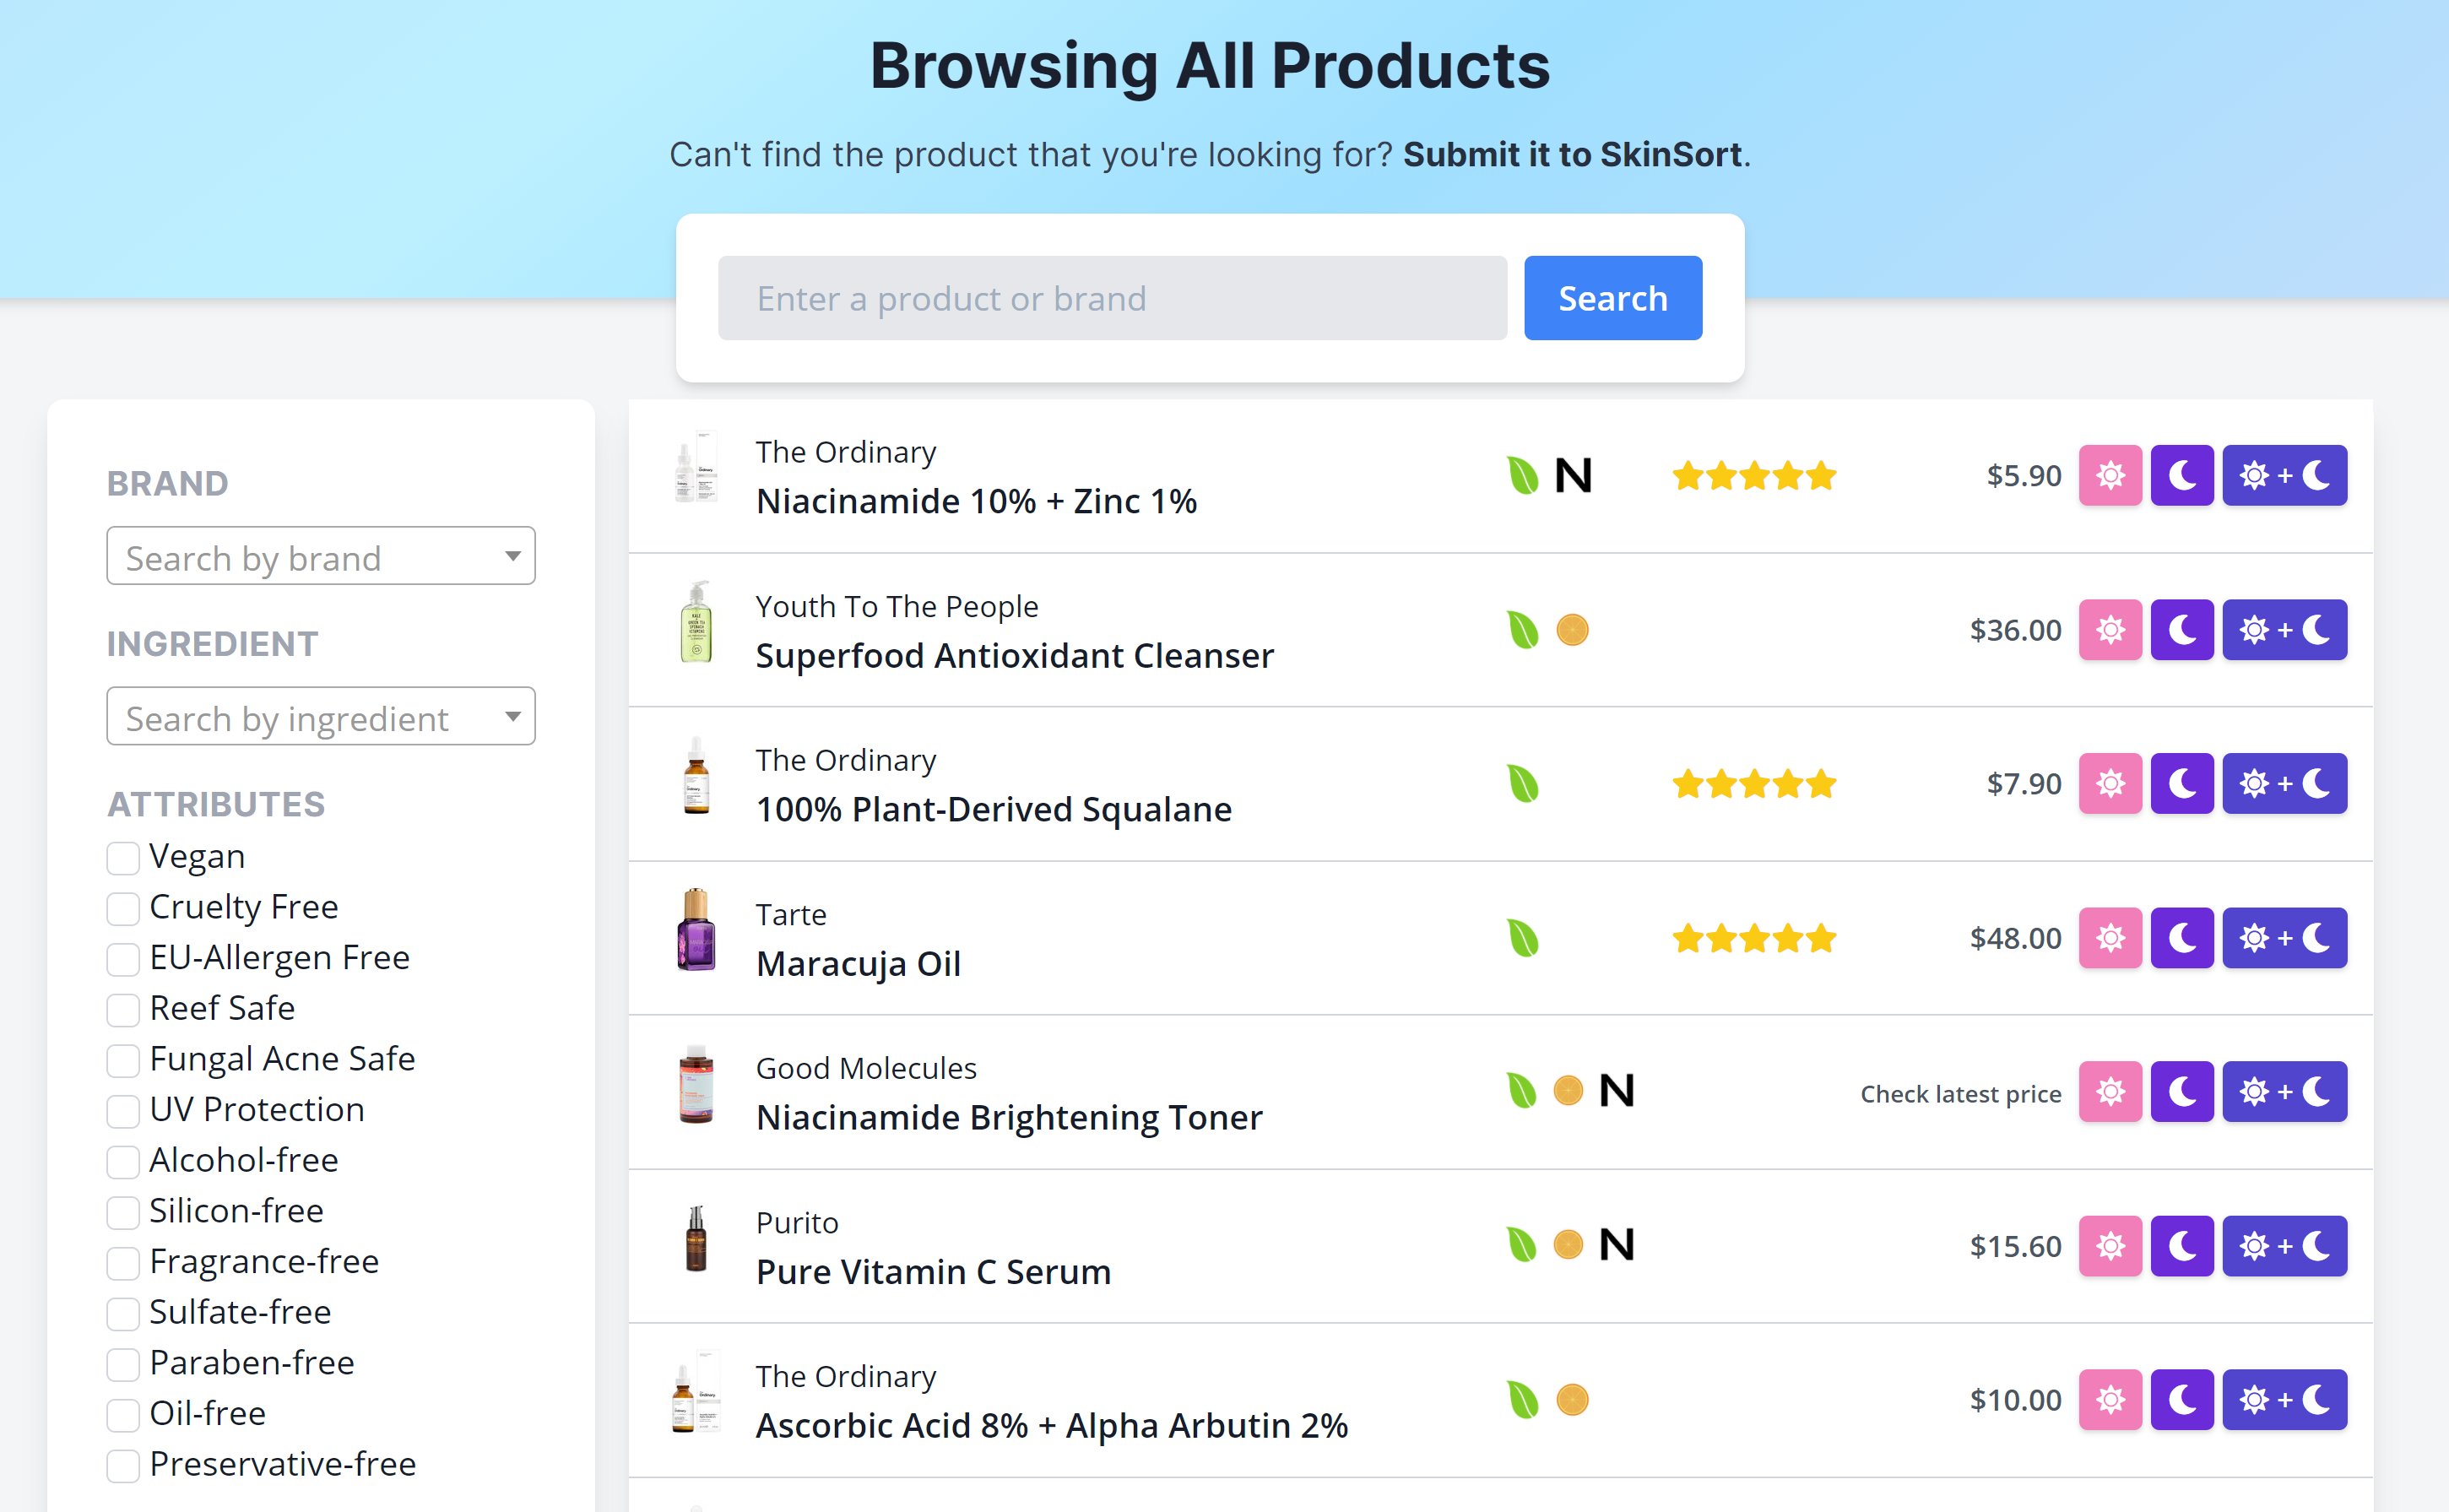Open the Search by ingredient dropdown
This screenshot has width=2449, height=1512.
click(x=321, y=716)
